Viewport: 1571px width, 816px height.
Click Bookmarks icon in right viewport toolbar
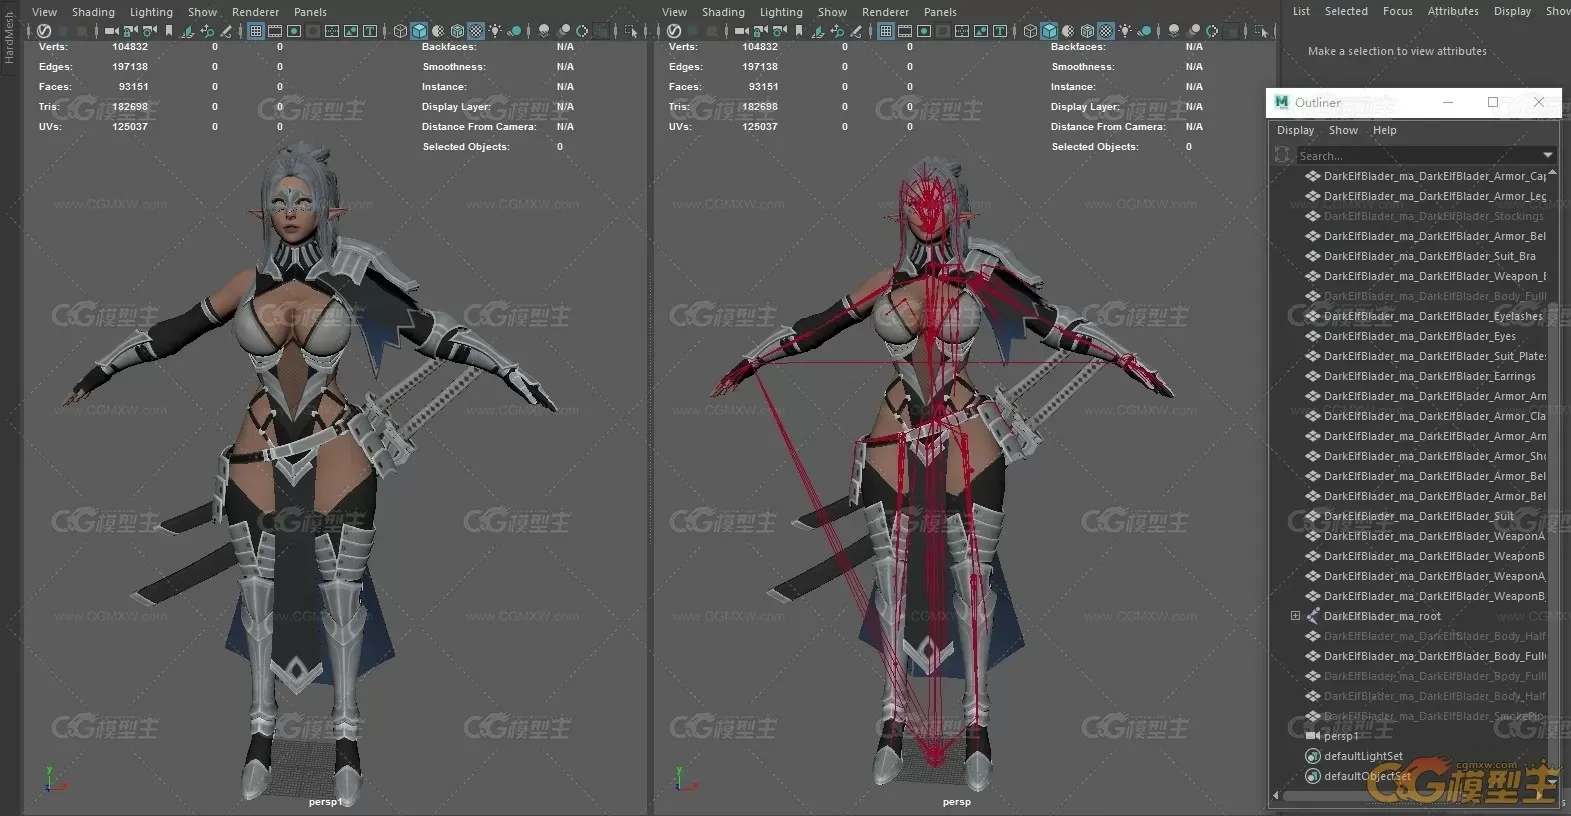pyautogui.click(x=798, y=31)
